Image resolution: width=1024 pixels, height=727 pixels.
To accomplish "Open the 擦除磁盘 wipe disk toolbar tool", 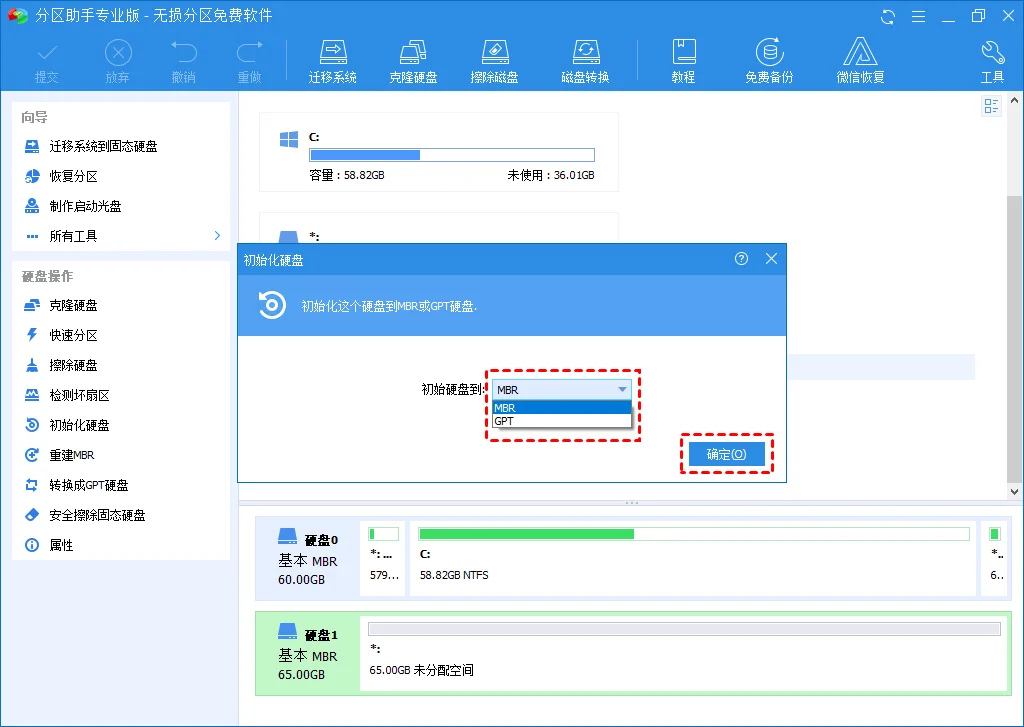I will coord(494,62).
